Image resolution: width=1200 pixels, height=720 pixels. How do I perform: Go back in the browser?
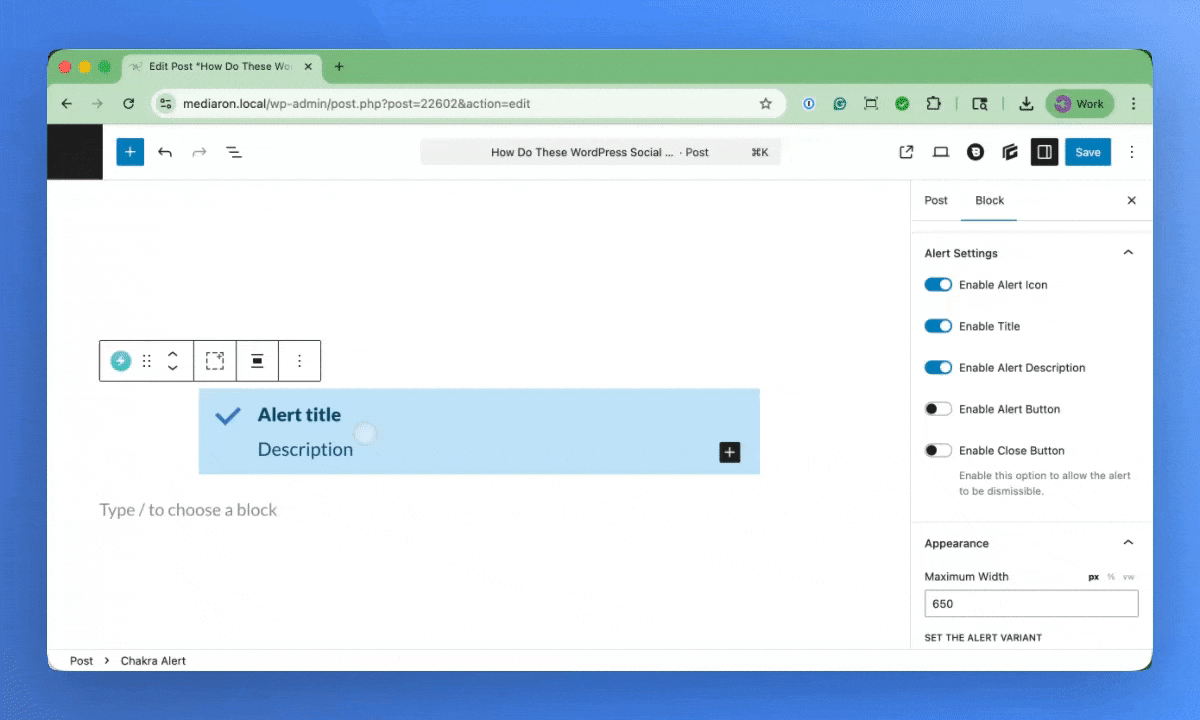pos(67,103)
